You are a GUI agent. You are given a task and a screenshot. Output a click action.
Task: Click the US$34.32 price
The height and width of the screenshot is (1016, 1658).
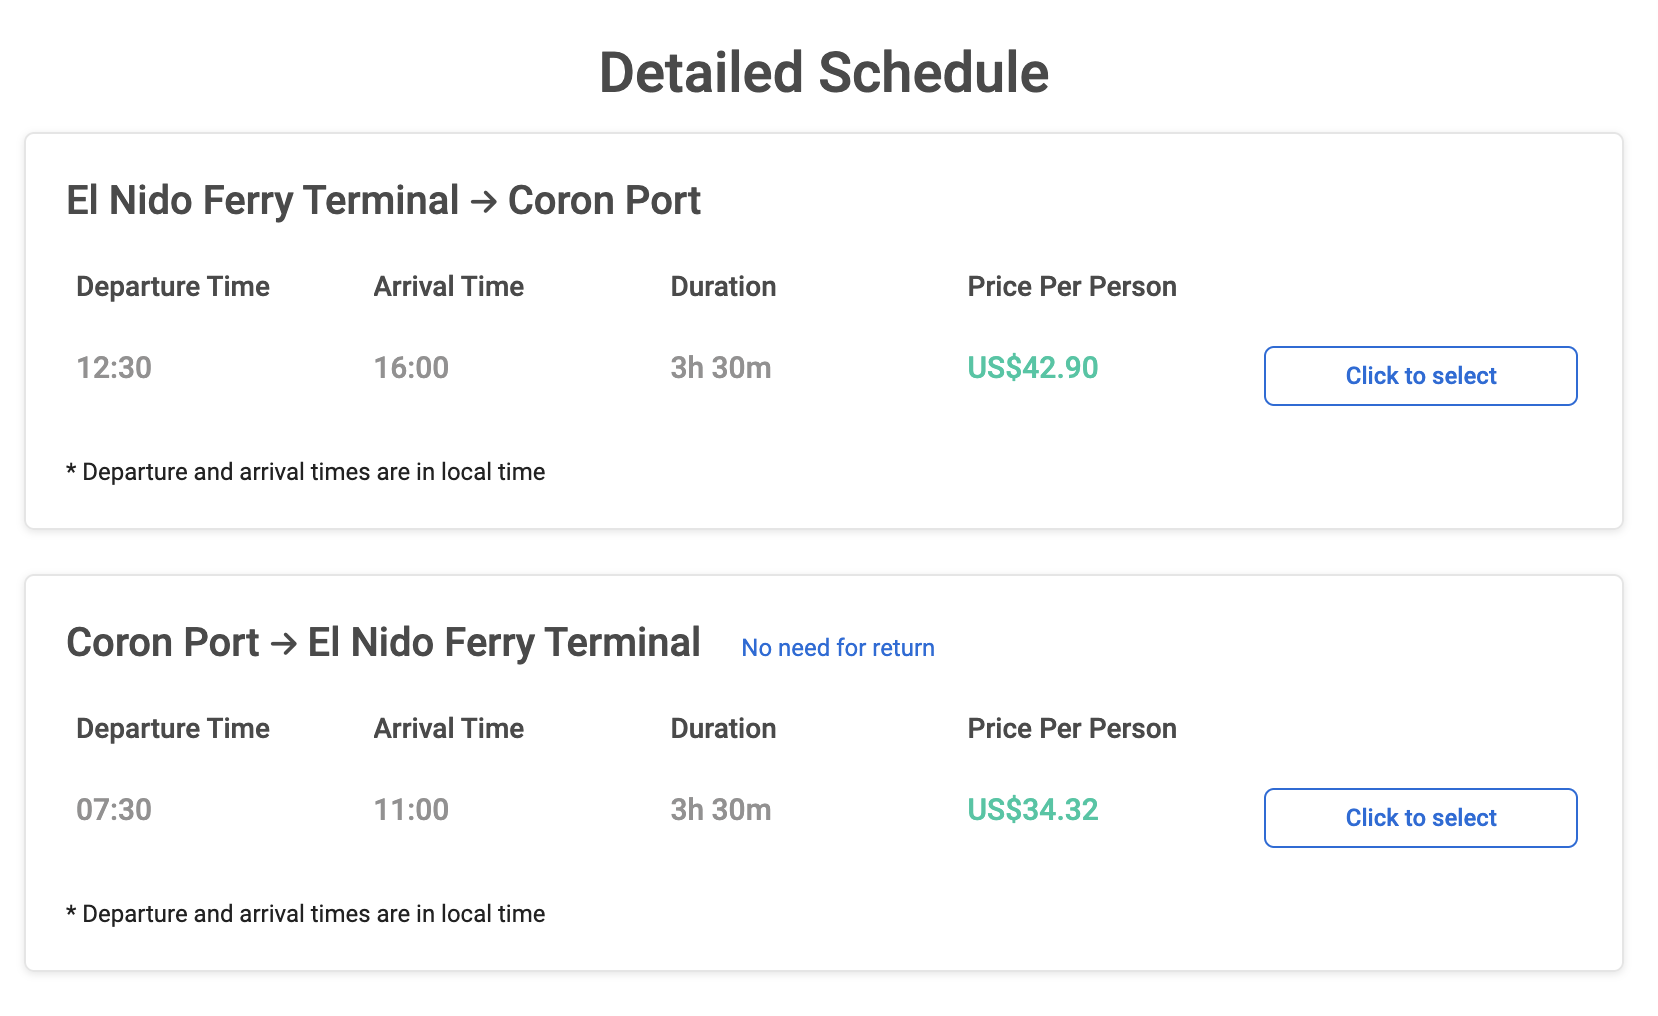(x=1033, y=810)
